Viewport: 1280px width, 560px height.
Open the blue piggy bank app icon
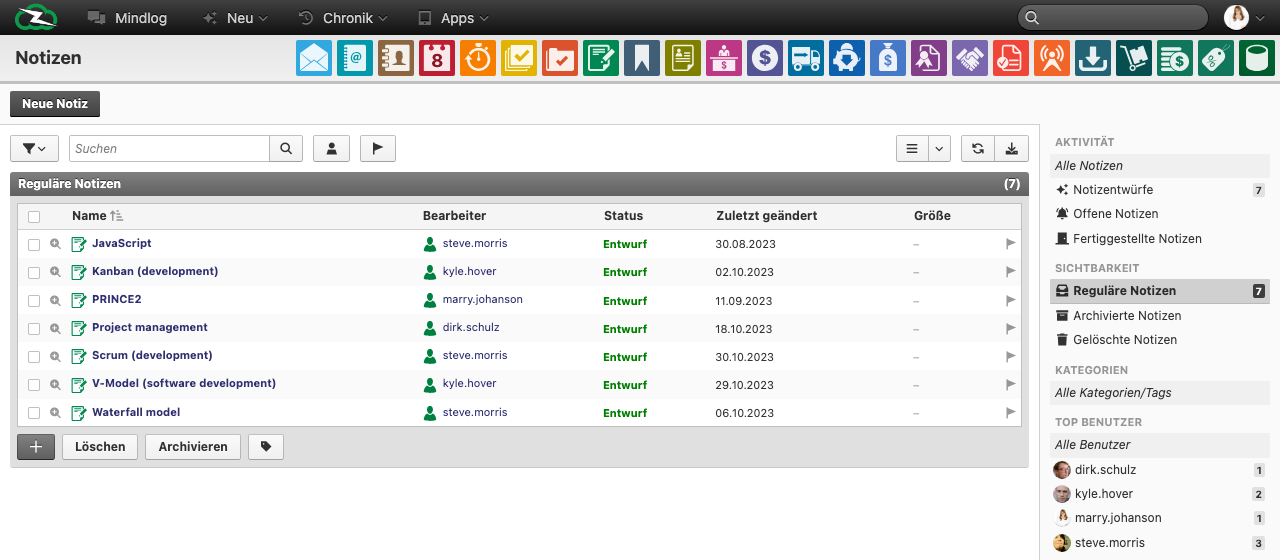click(x=847, y=58)
